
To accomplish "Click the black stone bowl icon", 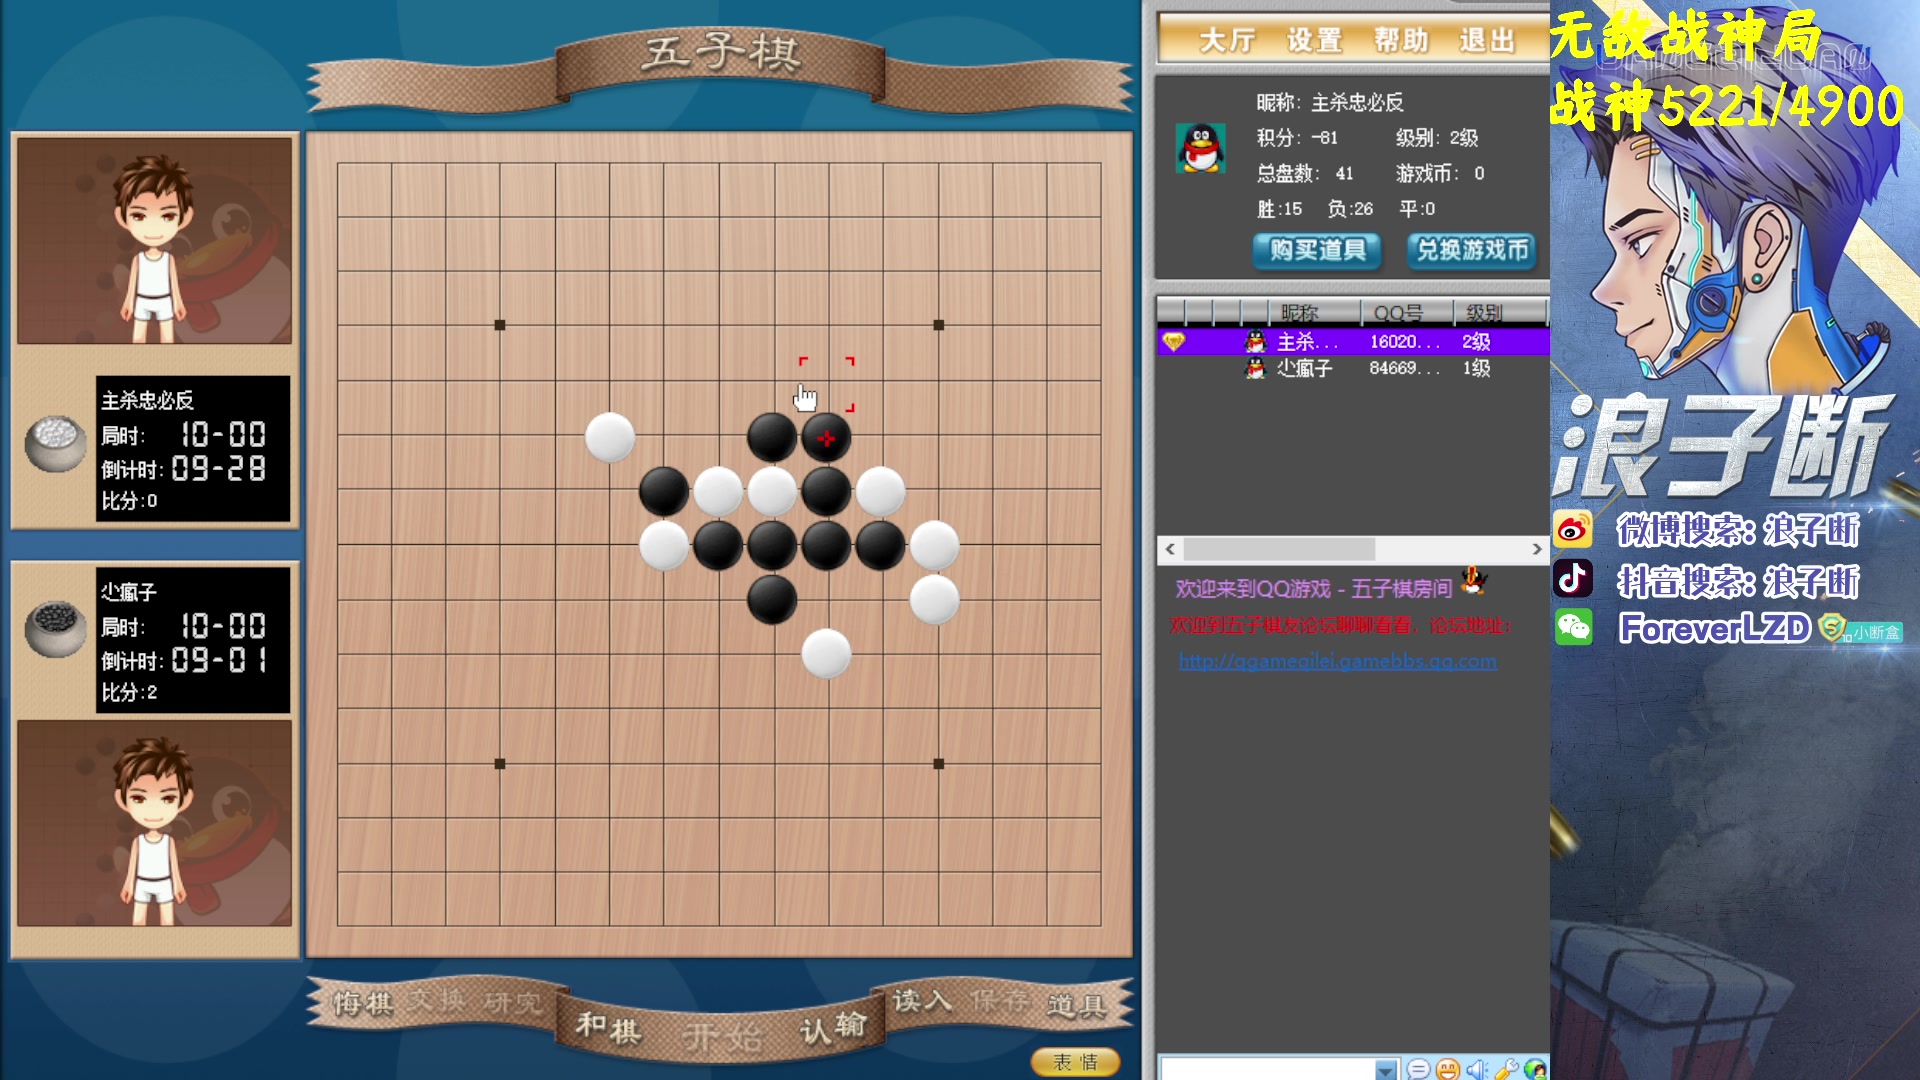I will point(55,629).
